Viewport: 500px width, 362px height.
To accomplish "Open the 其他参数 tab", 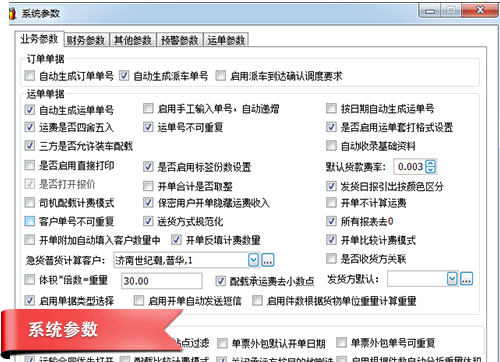I will coord(133,40).
